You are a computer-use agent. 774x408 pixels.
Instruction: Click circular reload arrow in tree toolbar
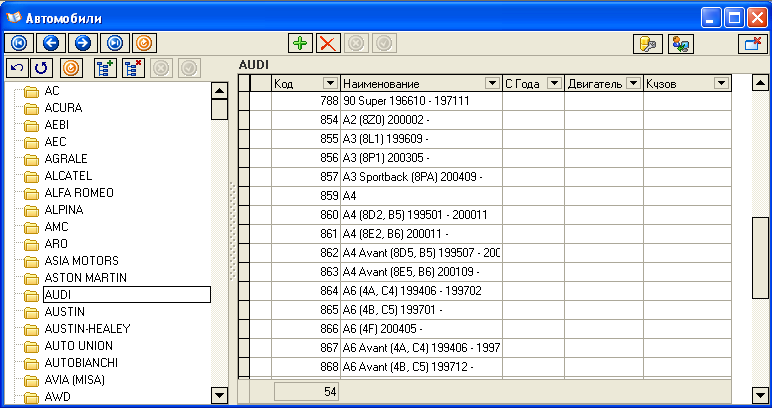[41, 68]
